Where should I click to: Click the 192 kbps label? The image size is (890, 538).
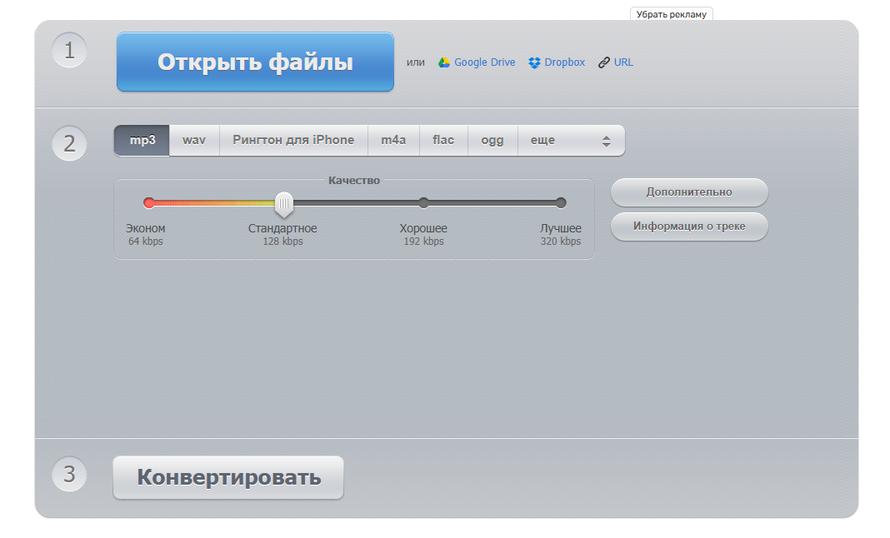423,241
